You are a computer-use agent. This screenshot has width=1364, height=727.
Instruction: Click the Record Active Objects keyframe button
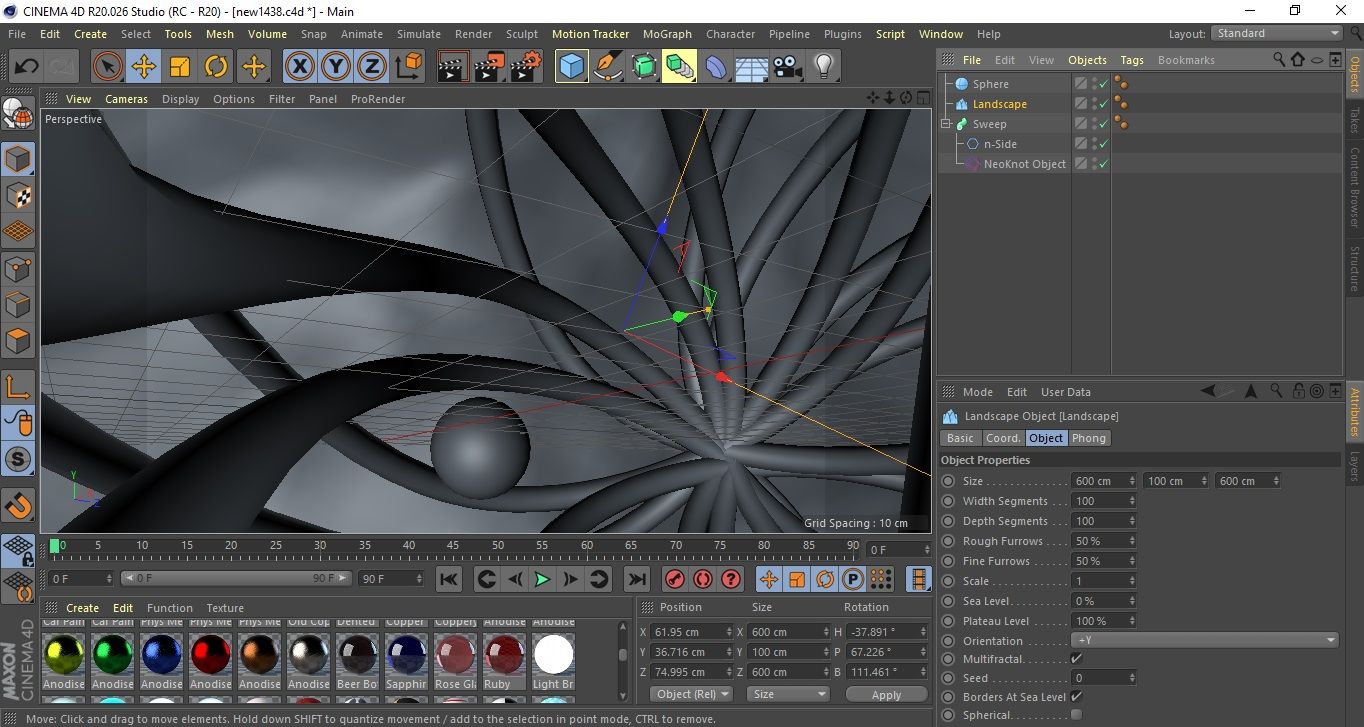point(675,579)
